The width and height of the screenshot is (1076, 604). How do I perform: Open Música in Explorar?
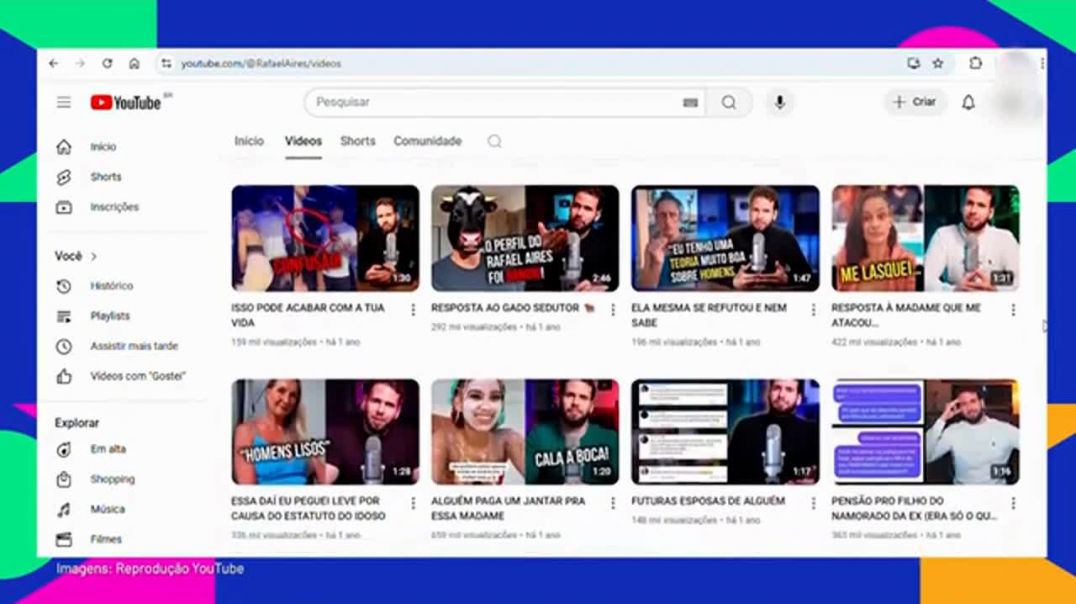pyautogui.click(x=107, y=510)
